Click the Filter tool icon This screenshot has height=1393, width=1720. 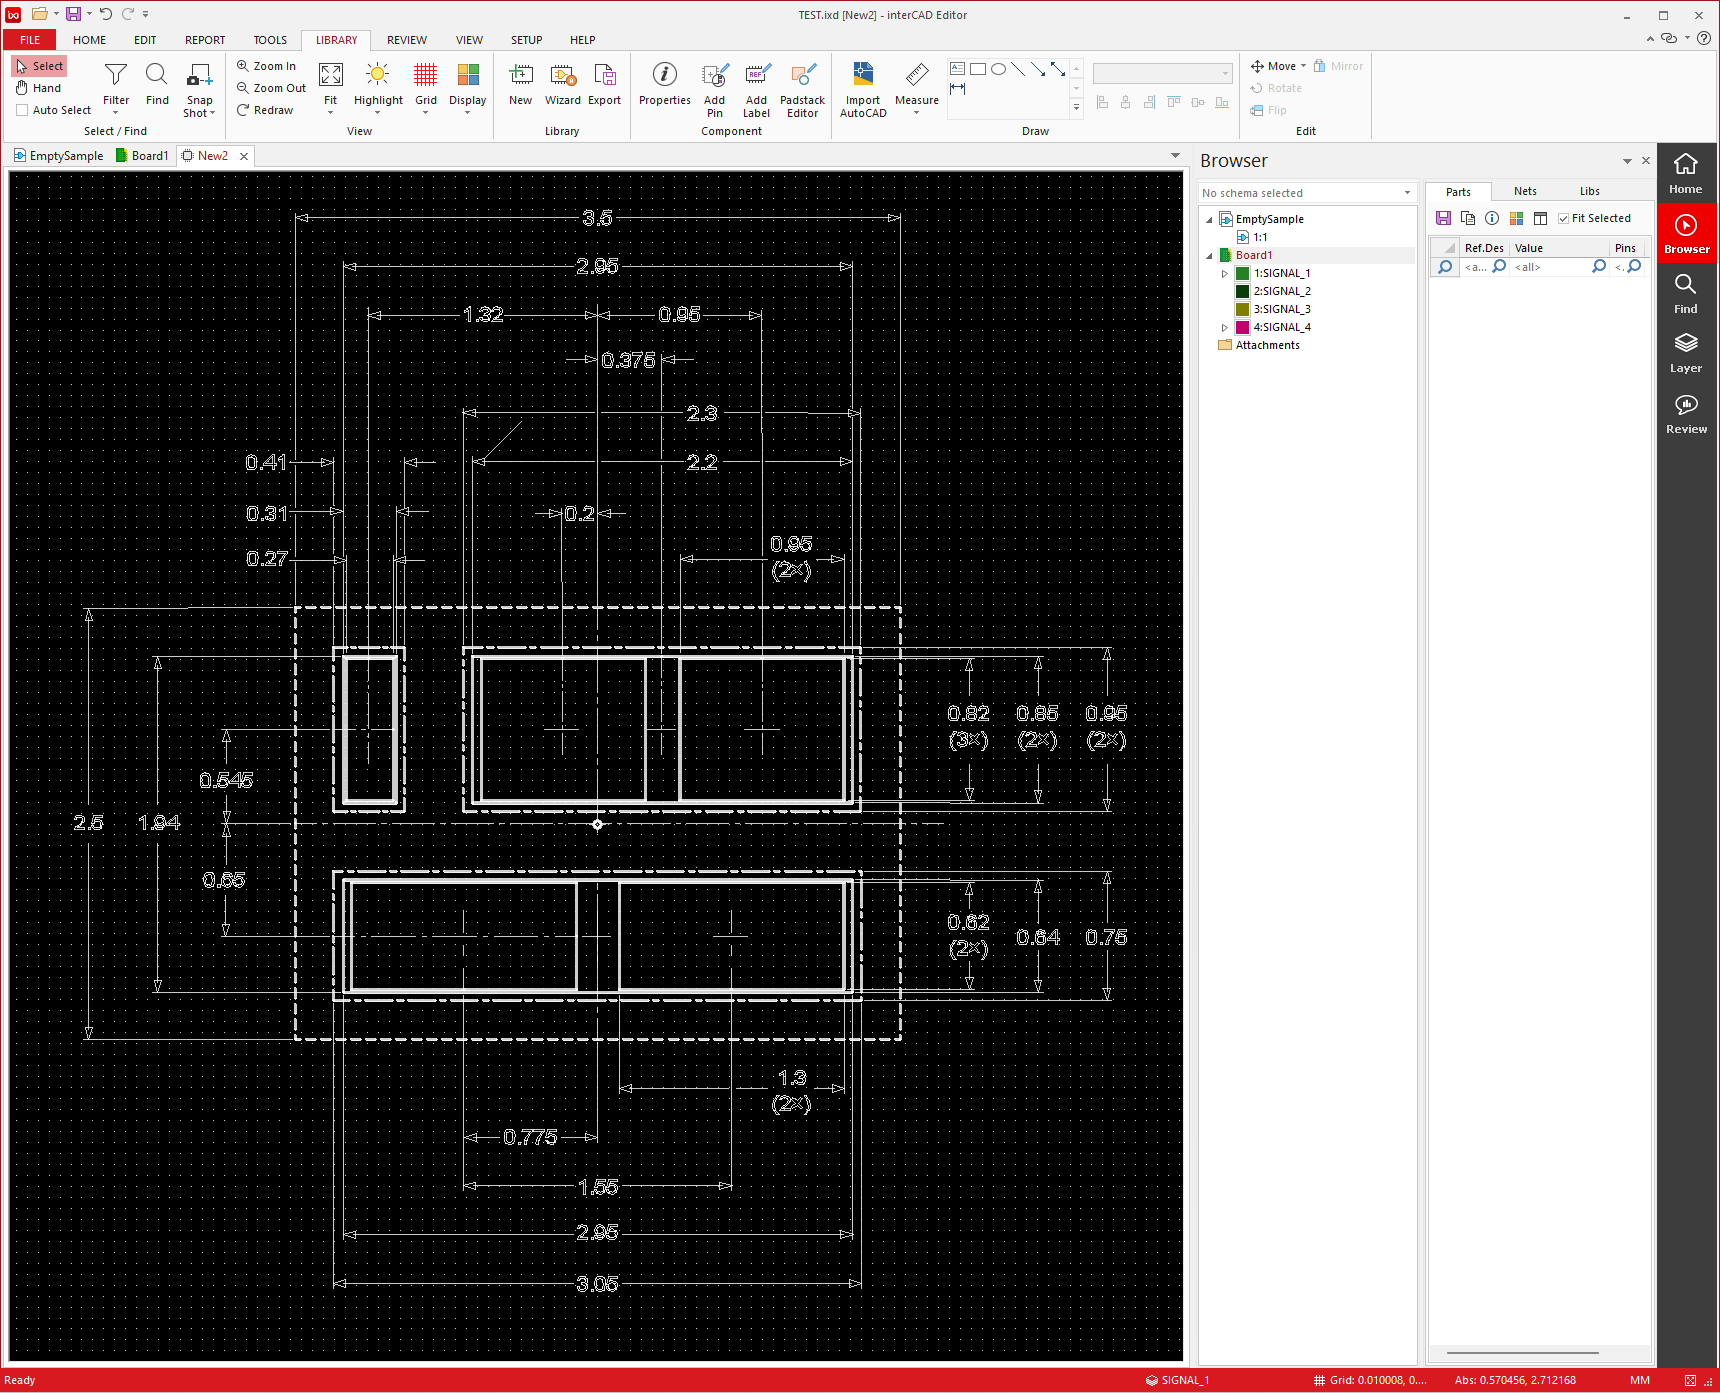coord(116,75)
